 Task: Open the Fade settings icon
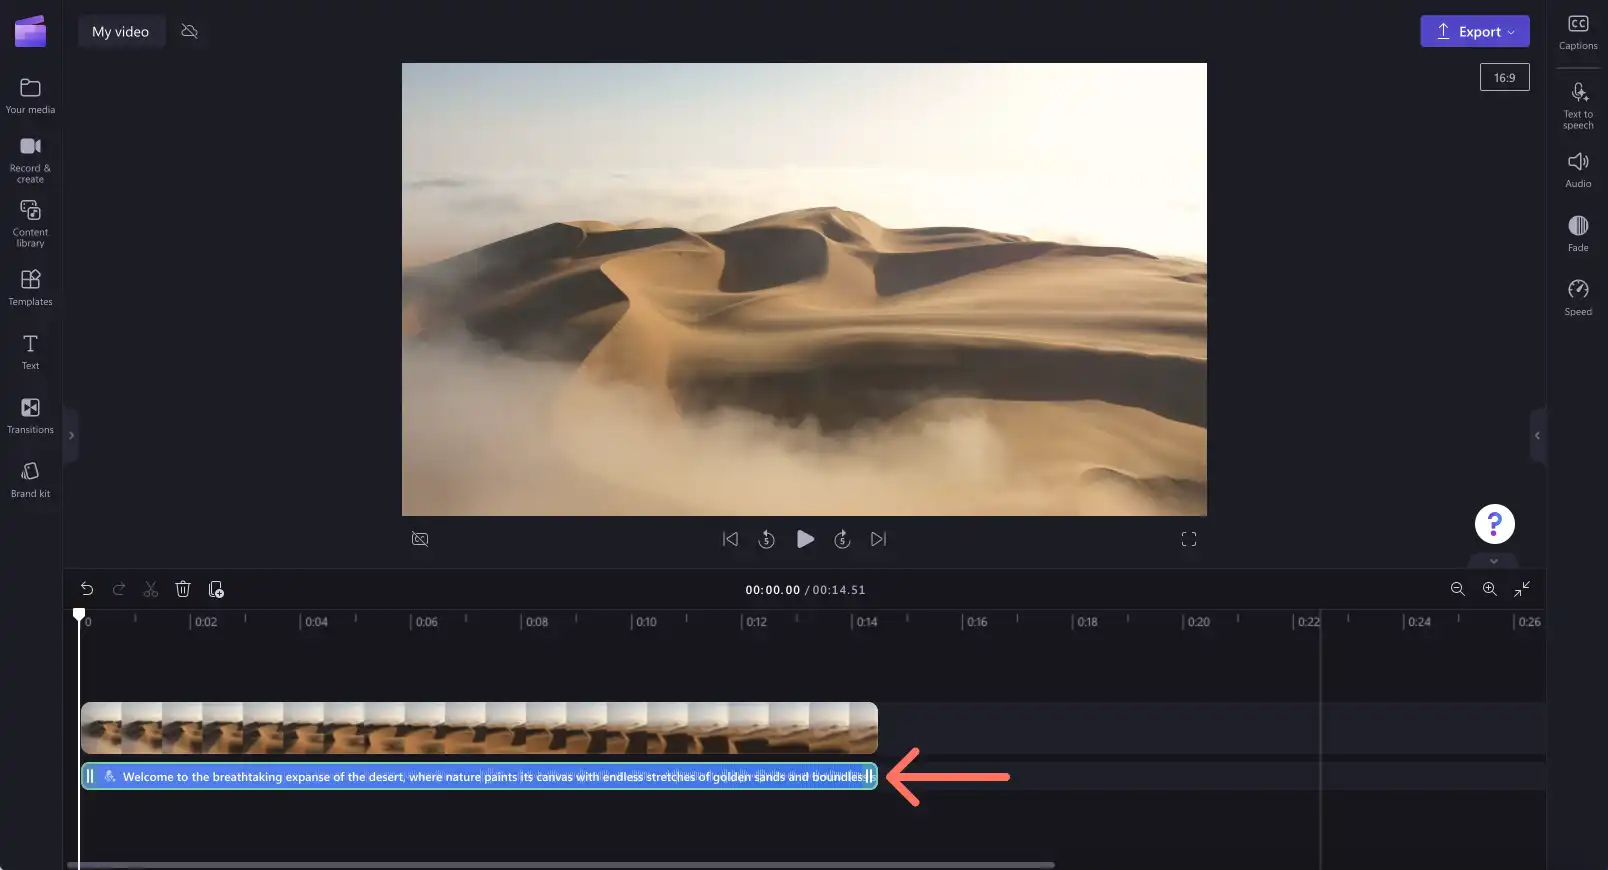1578,233
